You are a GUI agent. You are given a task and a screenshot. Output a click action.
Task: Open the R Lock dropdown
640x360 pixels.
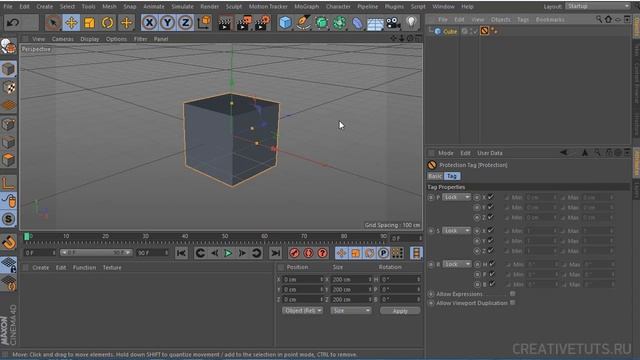[457, 264]
